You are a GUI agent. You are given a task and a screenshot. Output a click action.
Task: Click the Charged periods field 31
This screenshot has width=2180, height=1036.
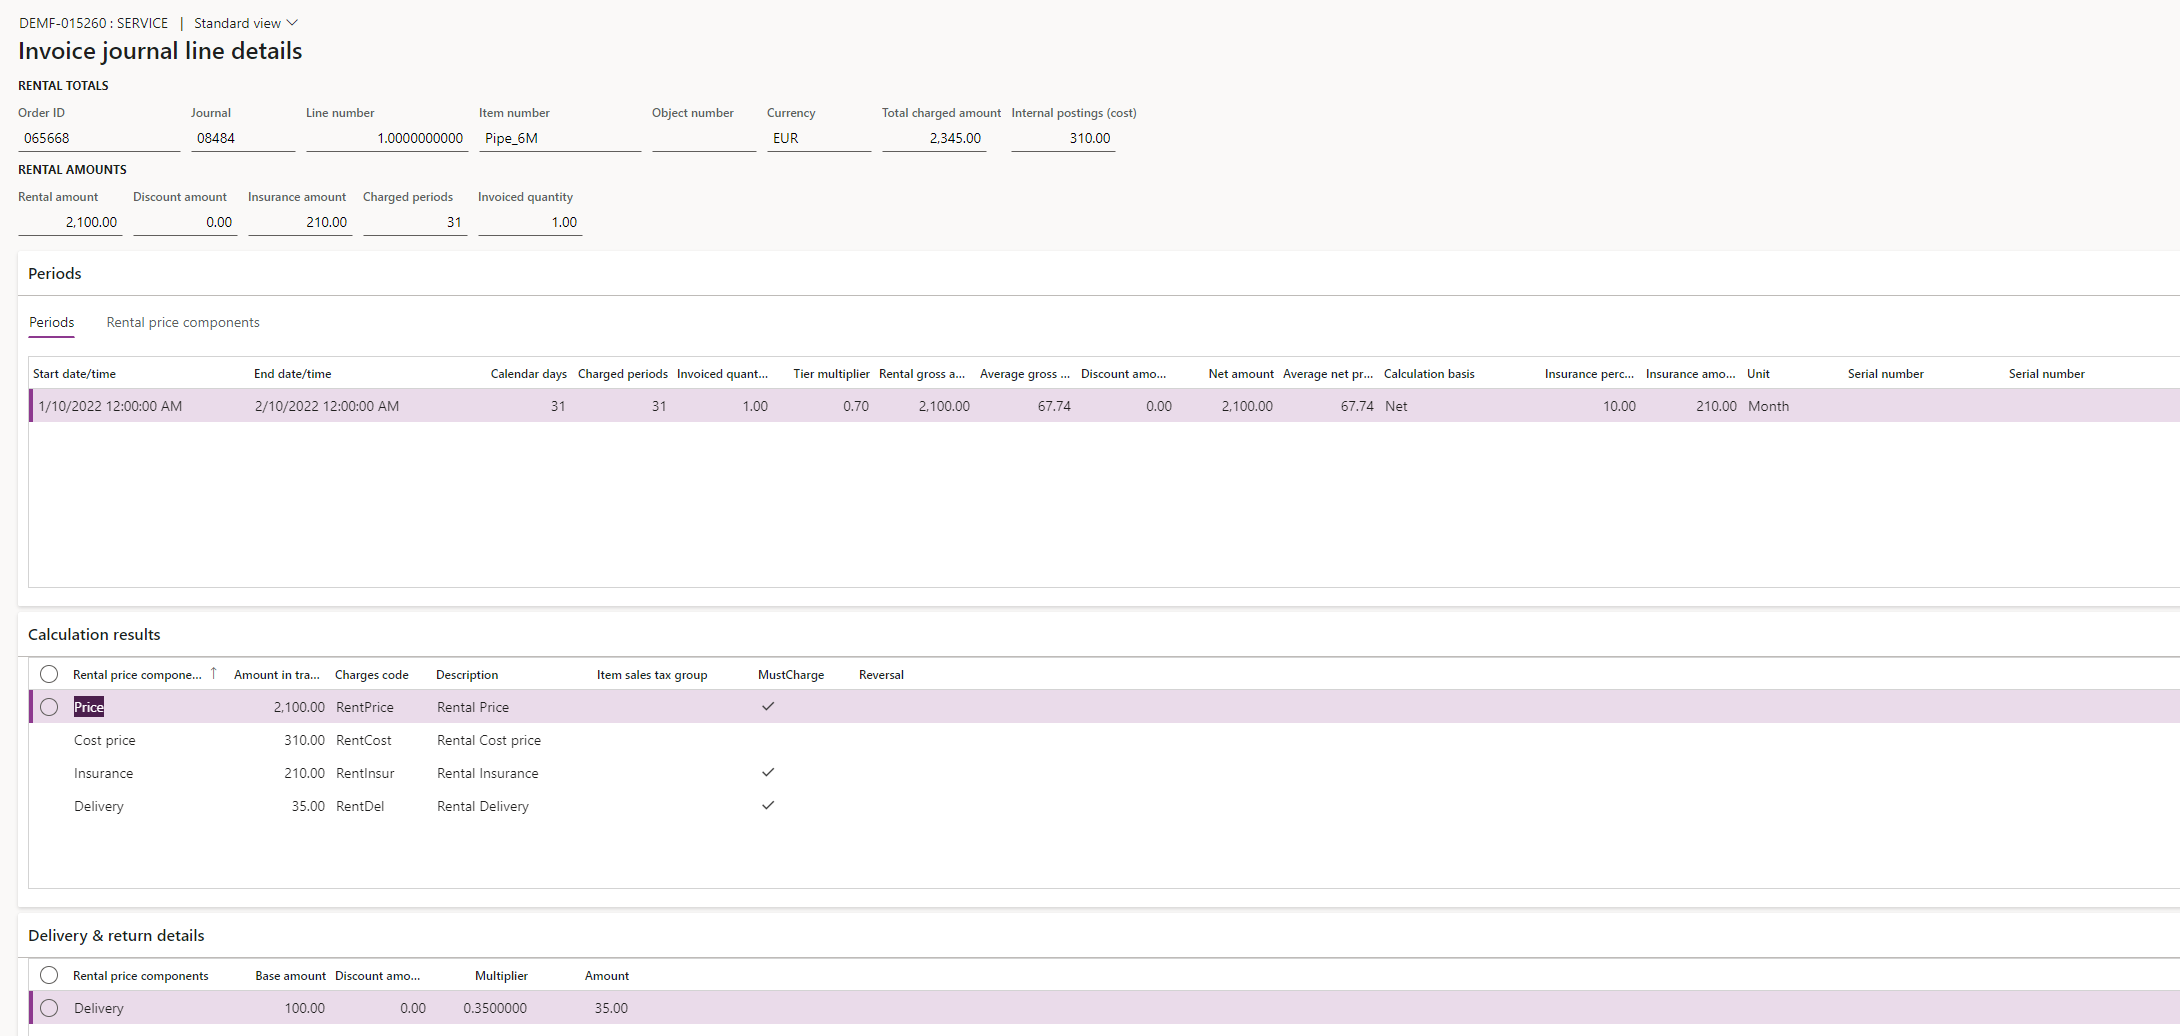click(x=415, y=222)
